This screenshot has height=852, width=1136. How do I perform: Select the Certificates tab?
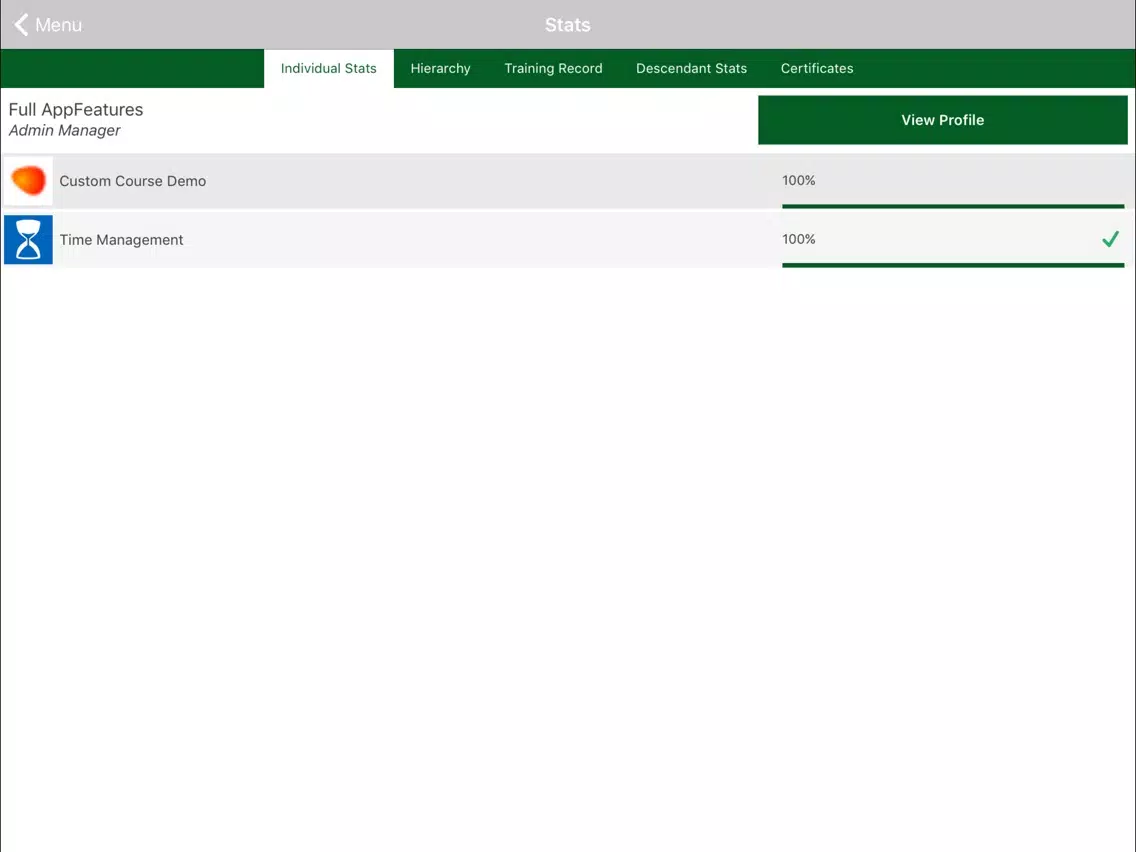[x=816, y=68]
